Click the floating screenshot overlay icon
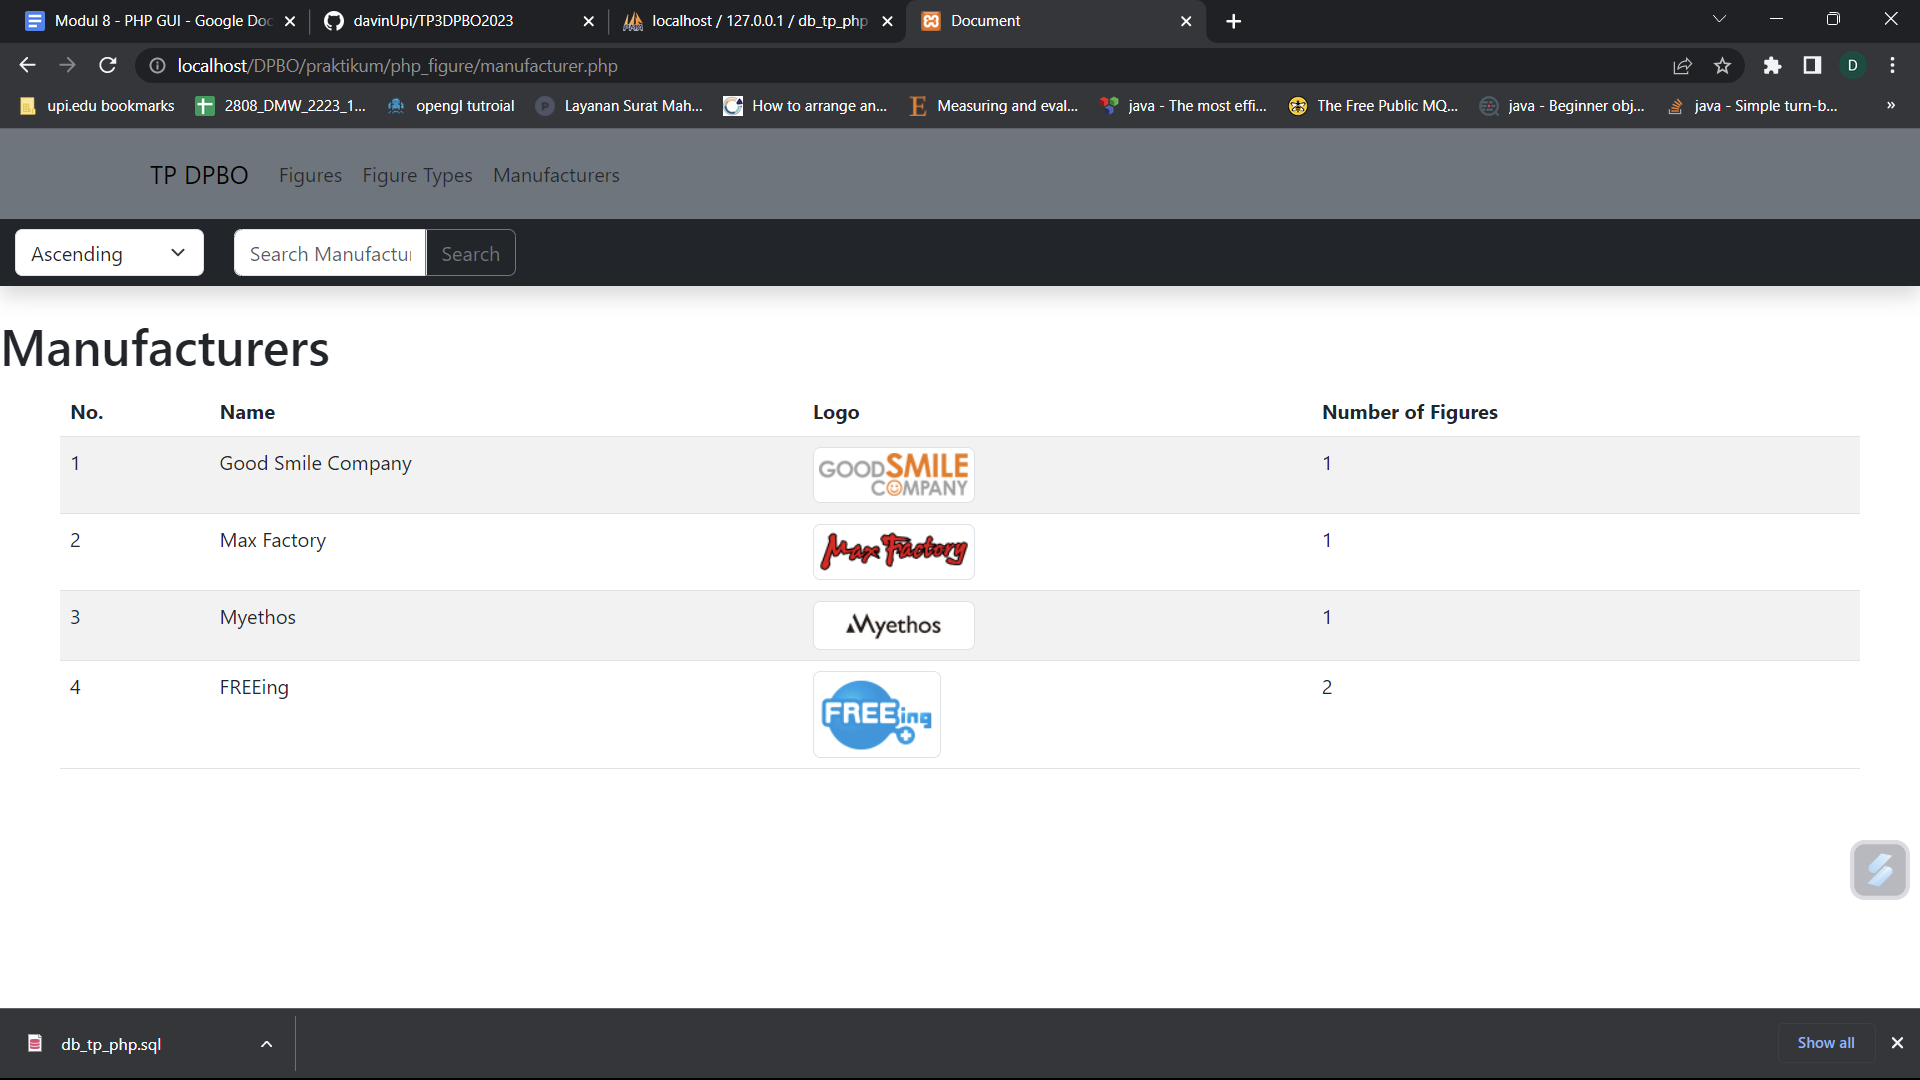Viewport: 1920px width, 1080px height. point(1880,870)
